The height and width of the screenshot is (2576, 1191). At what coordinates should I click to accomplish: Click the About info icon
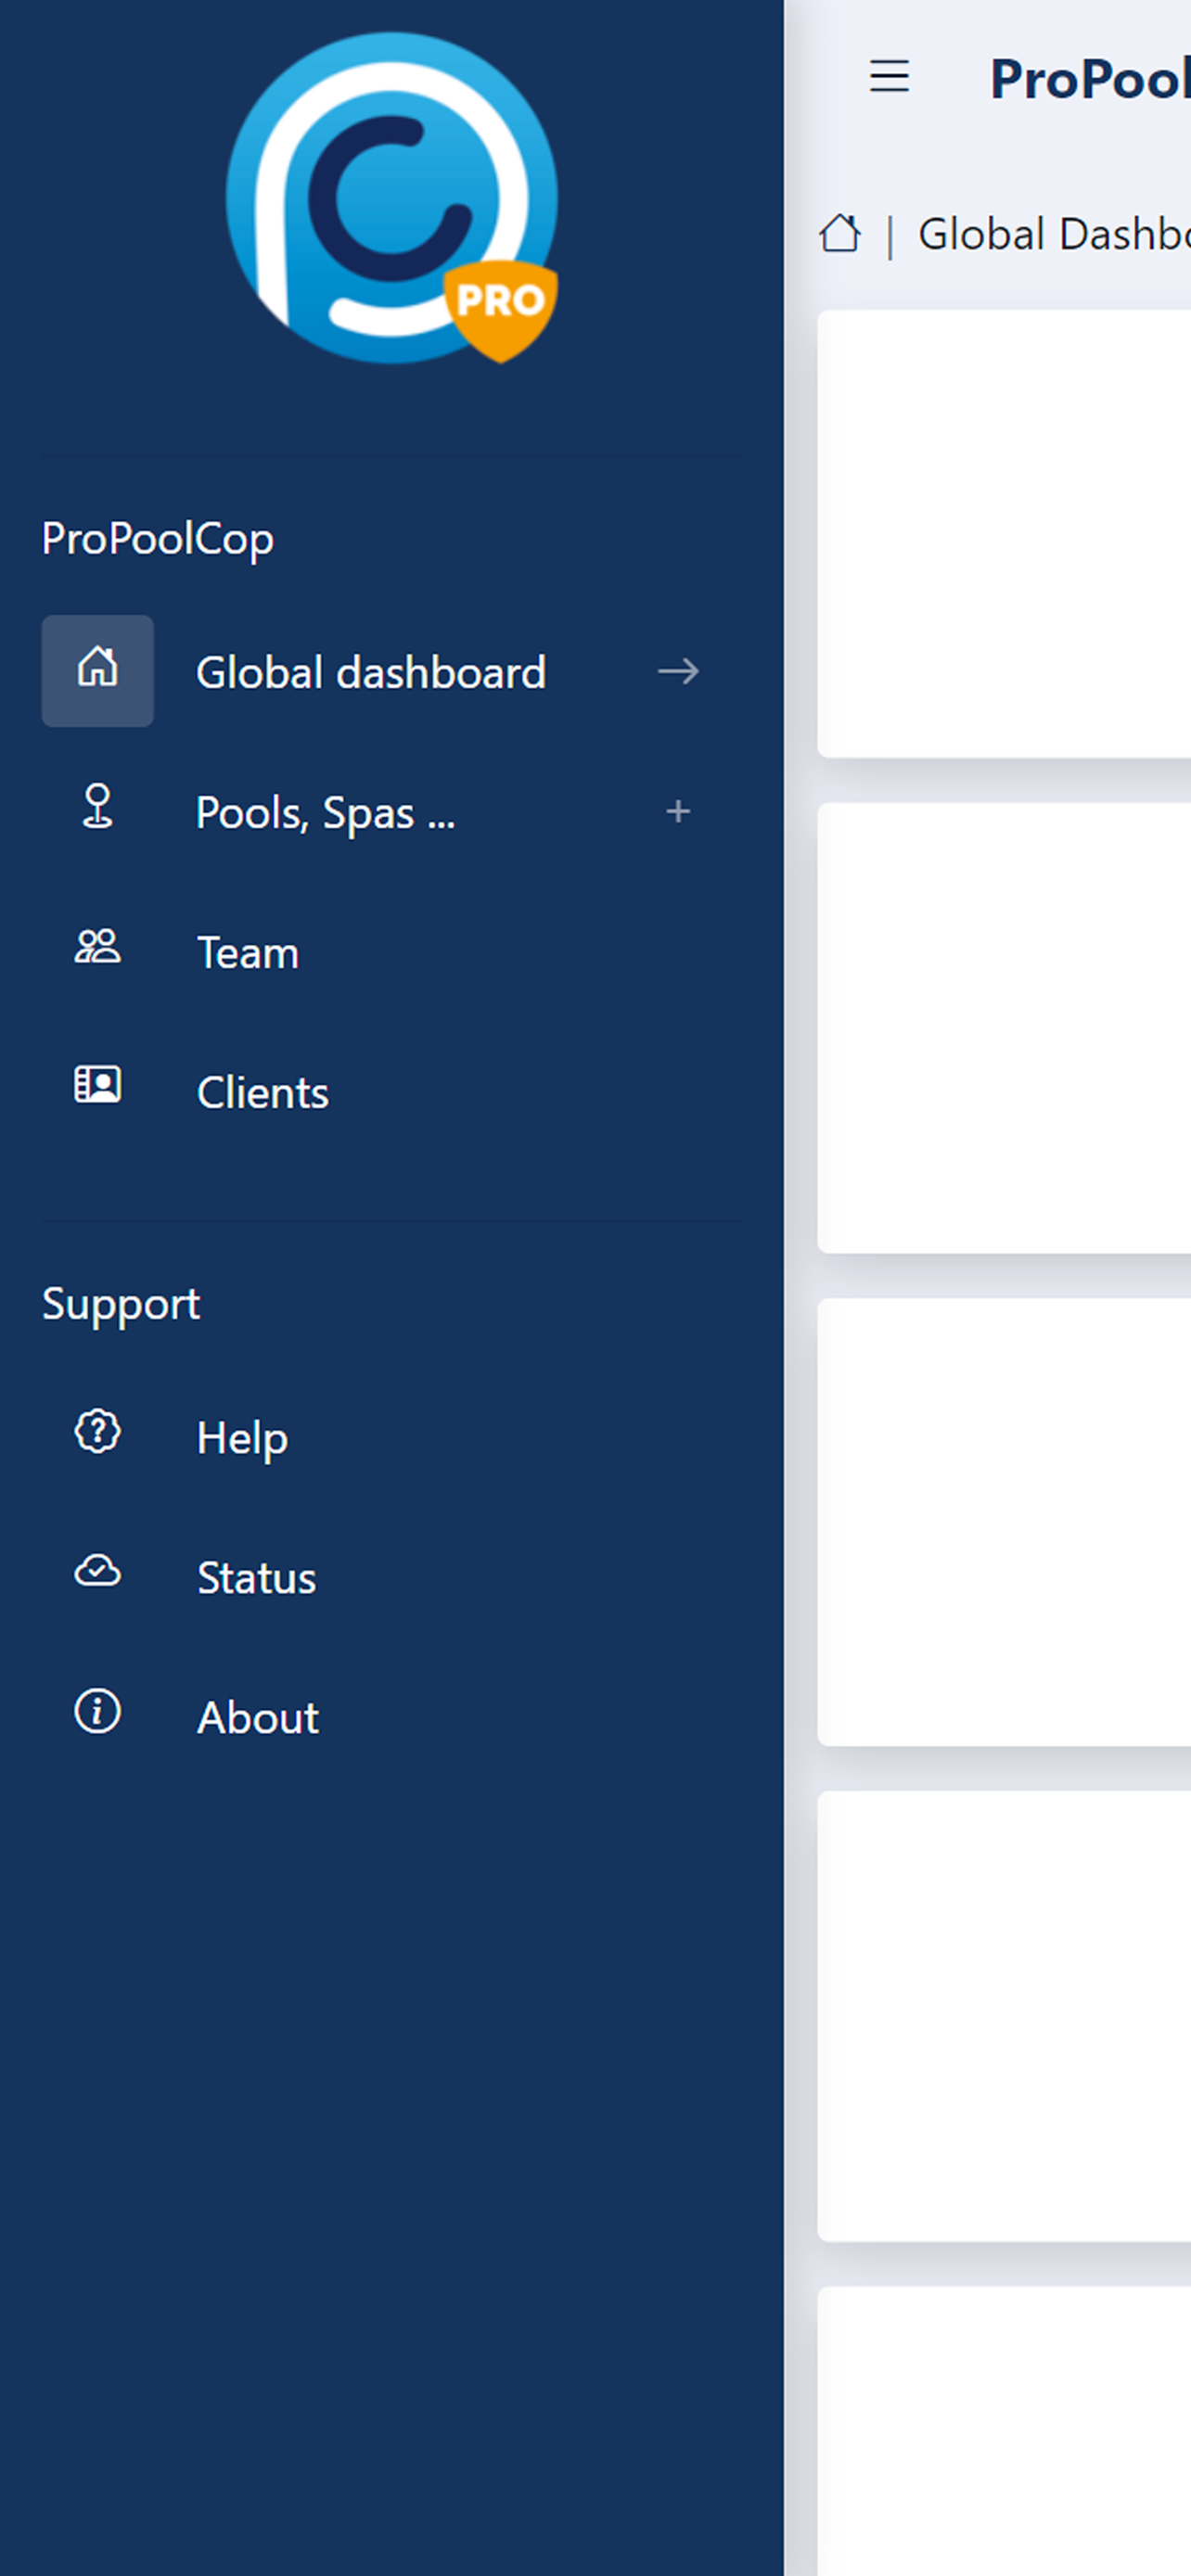[x=98, y=1712]
